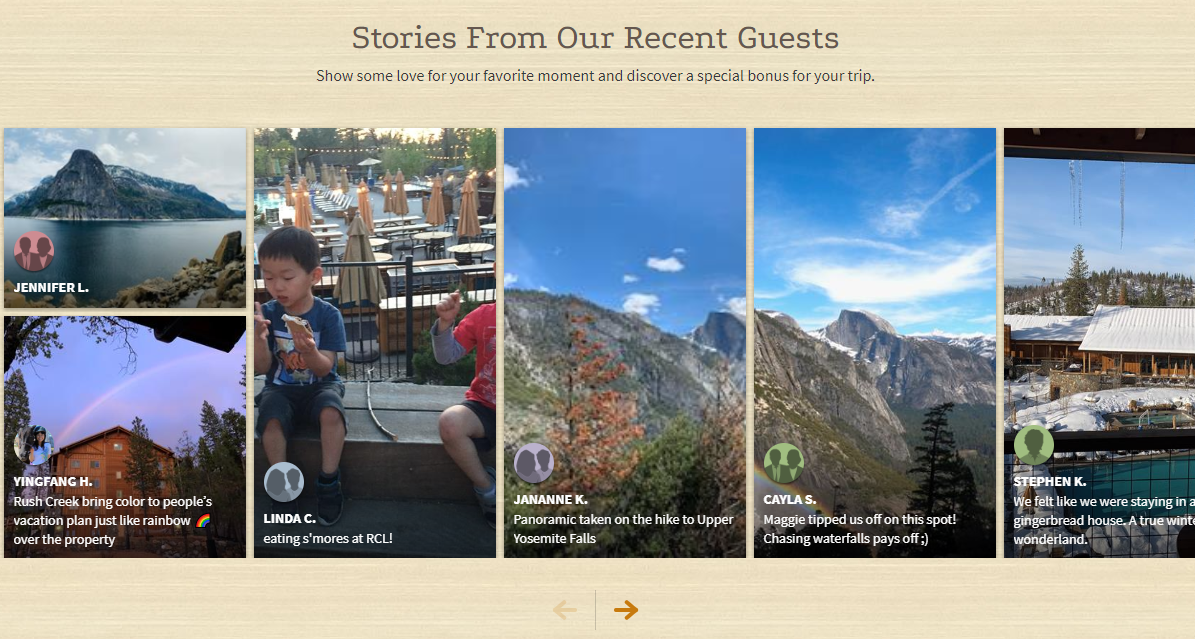Click the caption 'eating s'mores at RCL!'
1195x639 pixels.
click(x=328, y=538)
